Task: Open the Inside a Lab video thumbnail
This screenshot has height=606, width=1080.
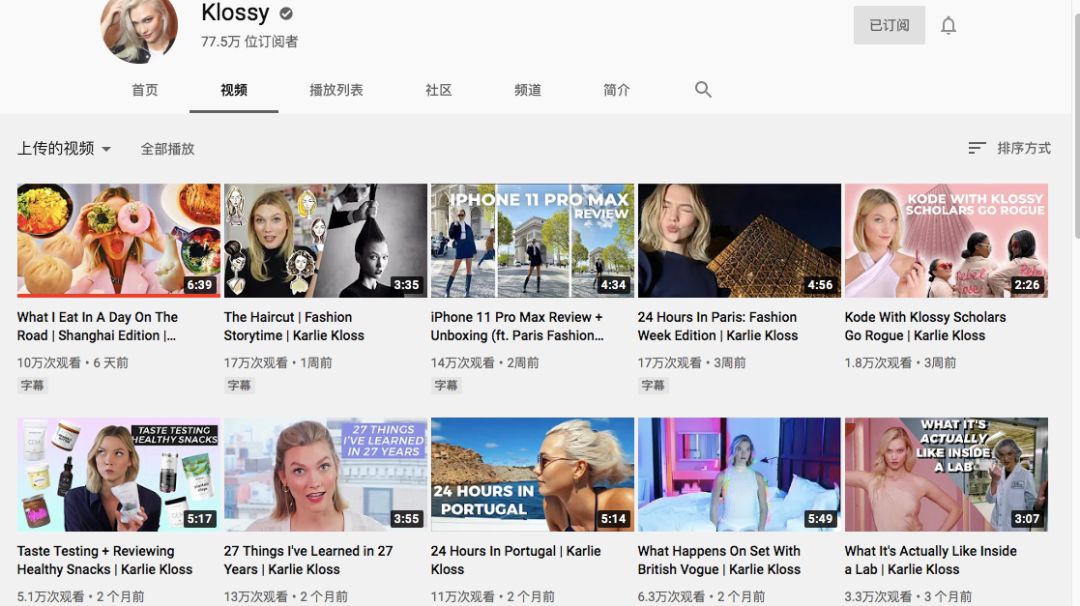Action: pos(946,474)
